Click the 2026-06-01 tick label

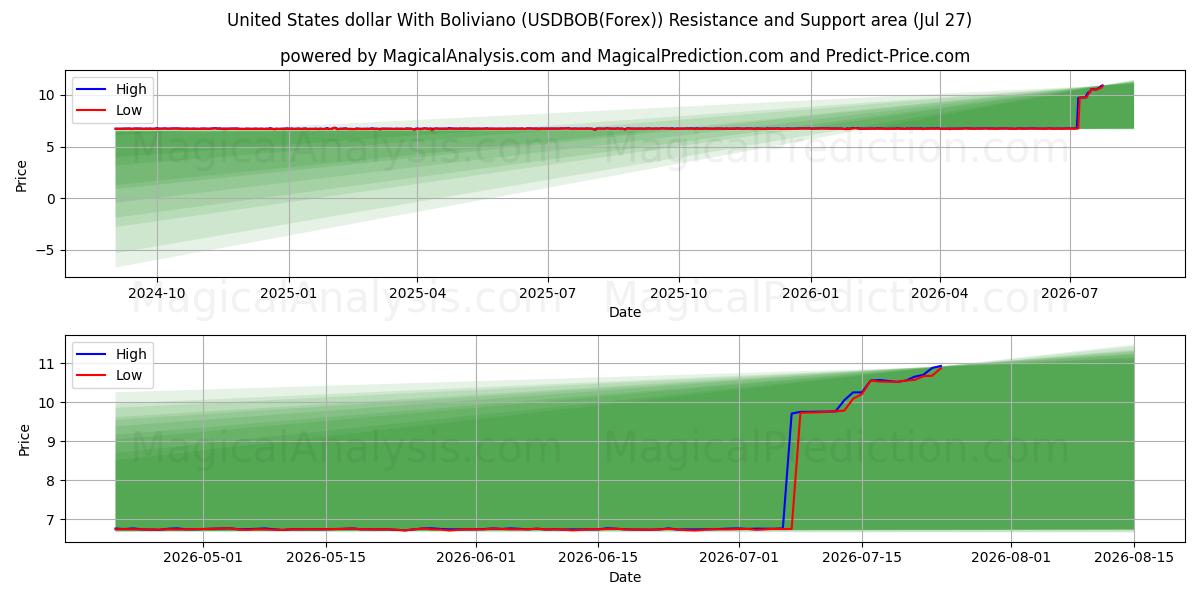click(476, 559)
